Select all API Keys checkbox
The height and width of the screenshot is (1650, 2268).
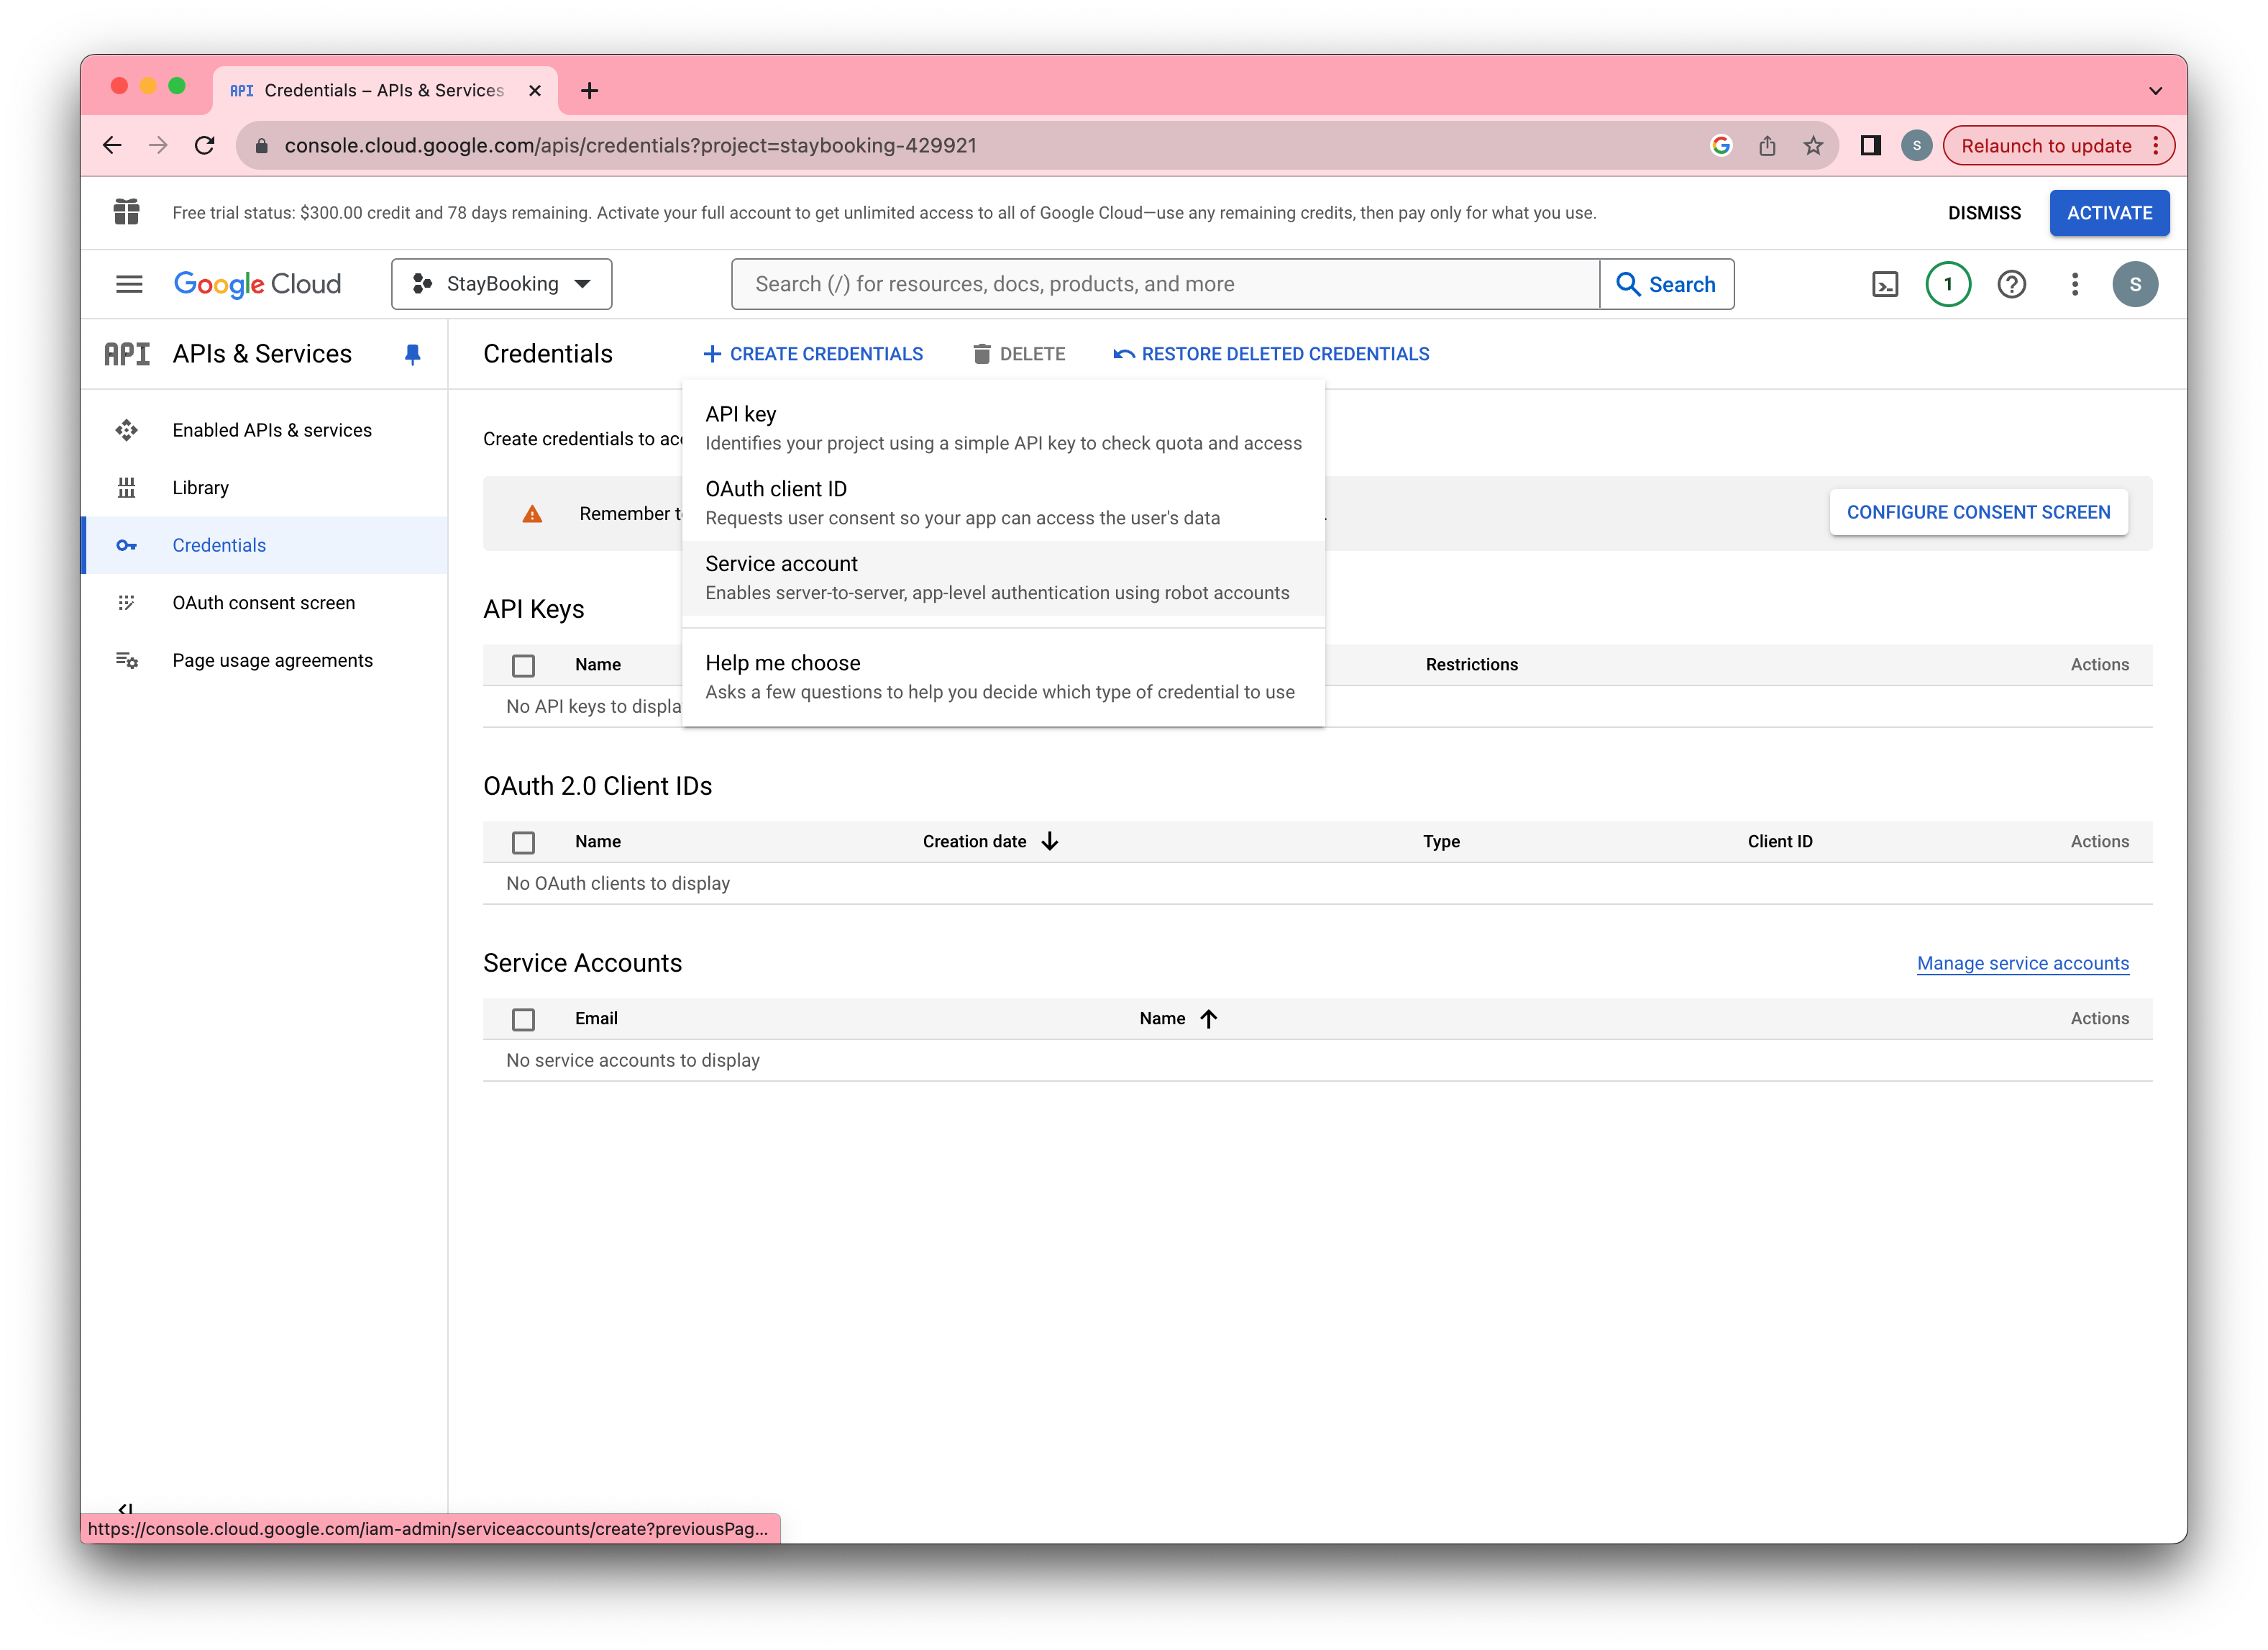tap(523, 665)
